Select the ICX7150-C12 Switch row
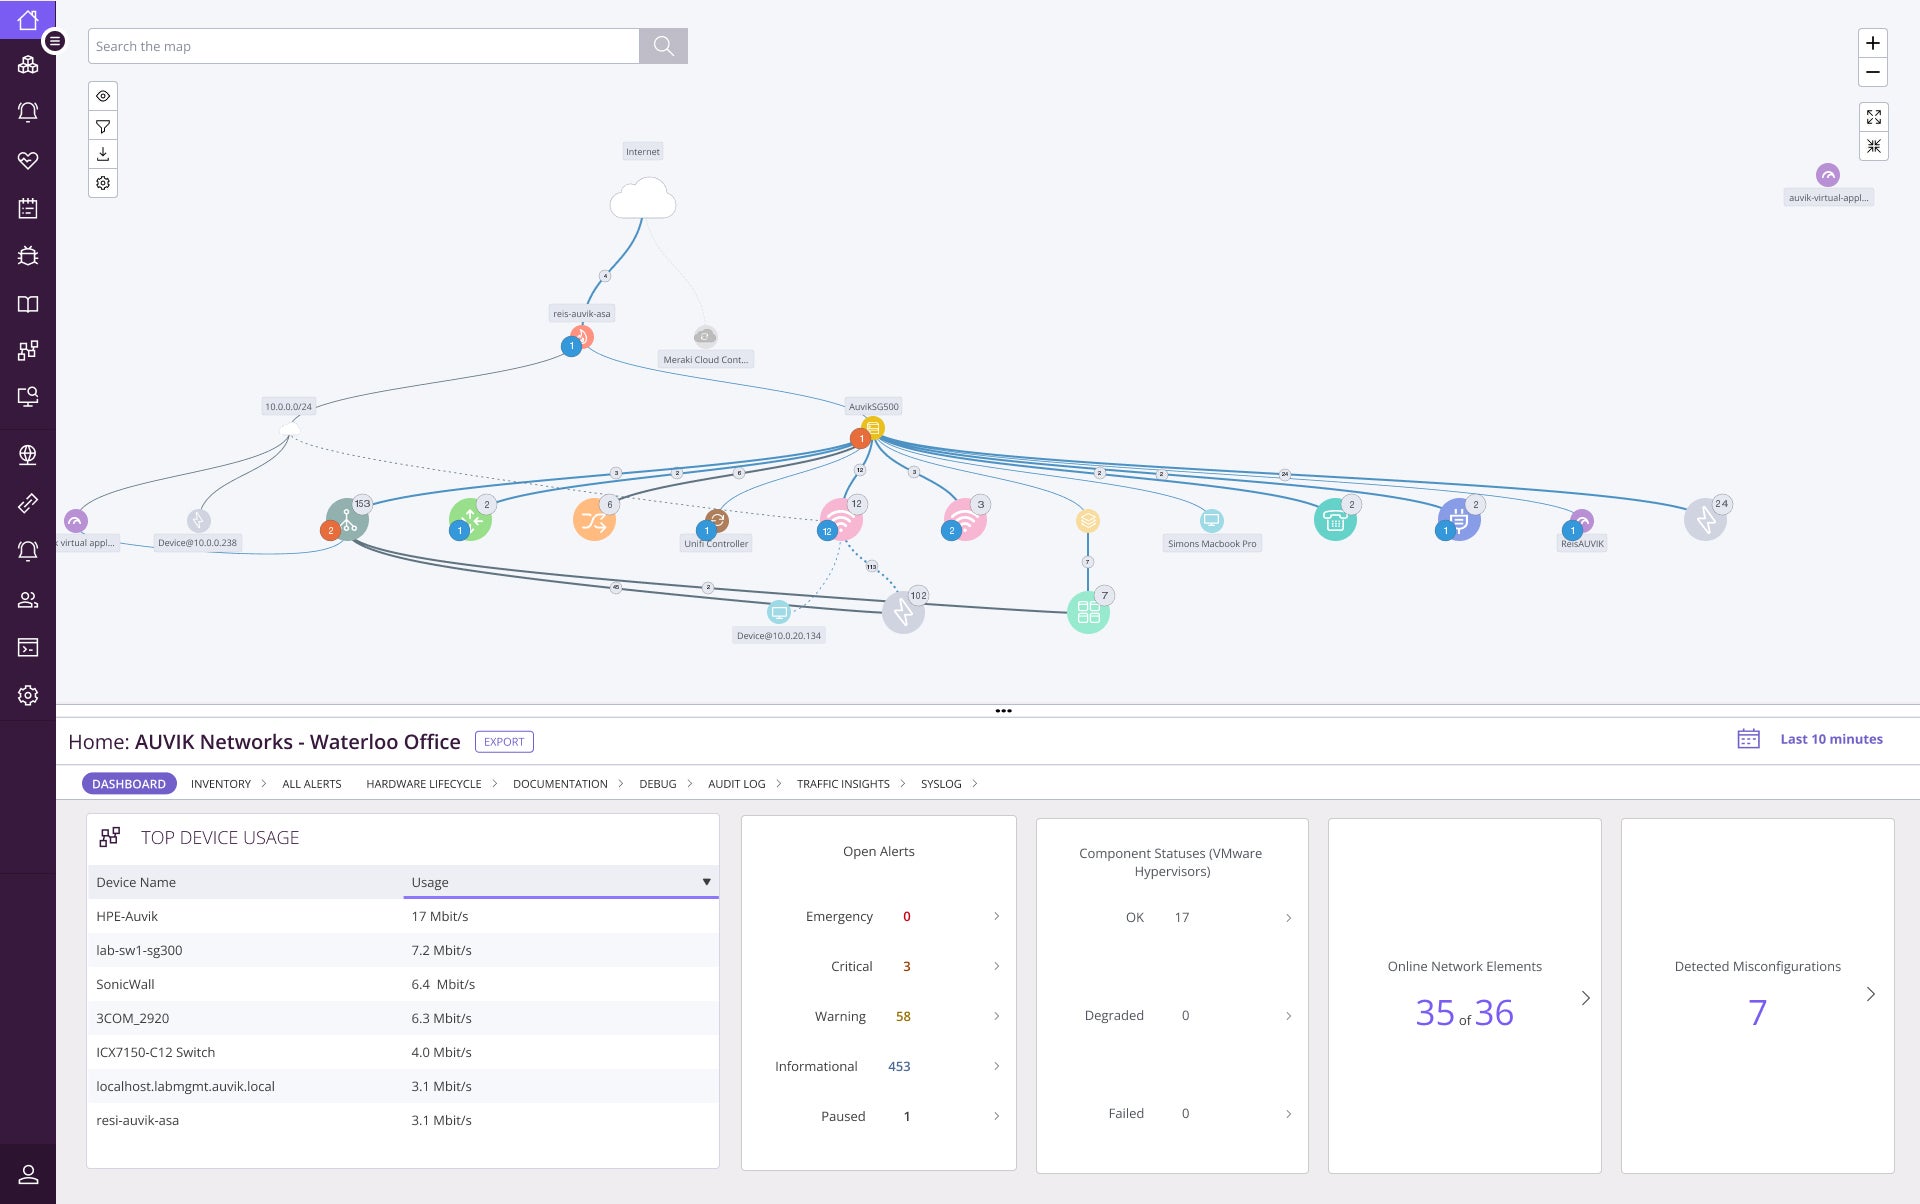1920x1204 pixels. tap(403, 1052)
